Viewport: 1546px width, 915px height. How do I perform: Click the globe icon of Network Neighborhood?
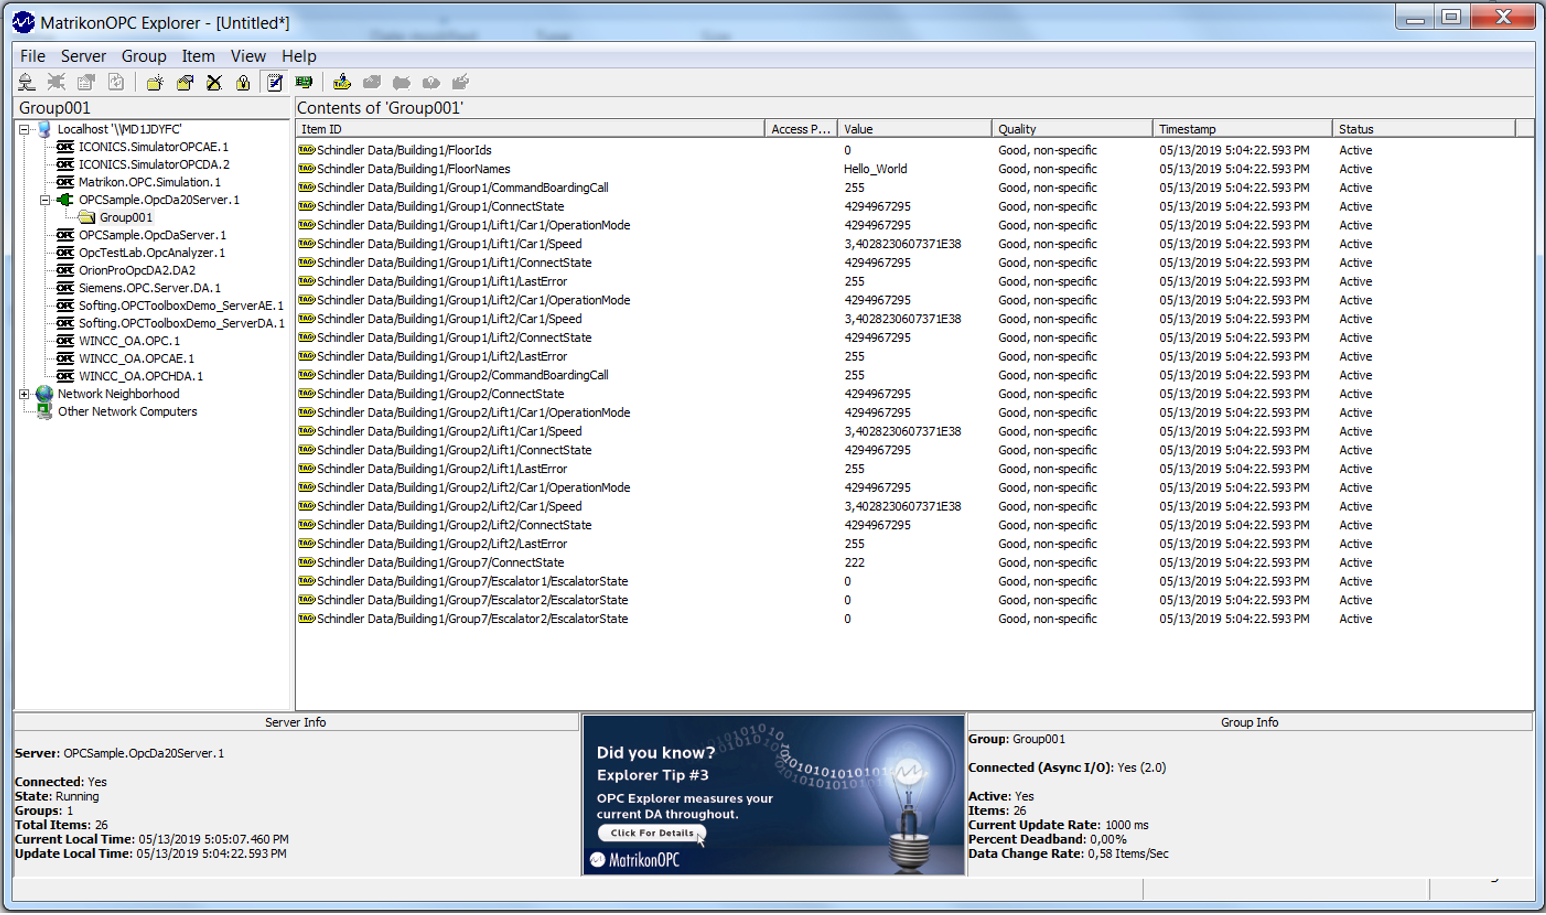(x=43, y=394)
